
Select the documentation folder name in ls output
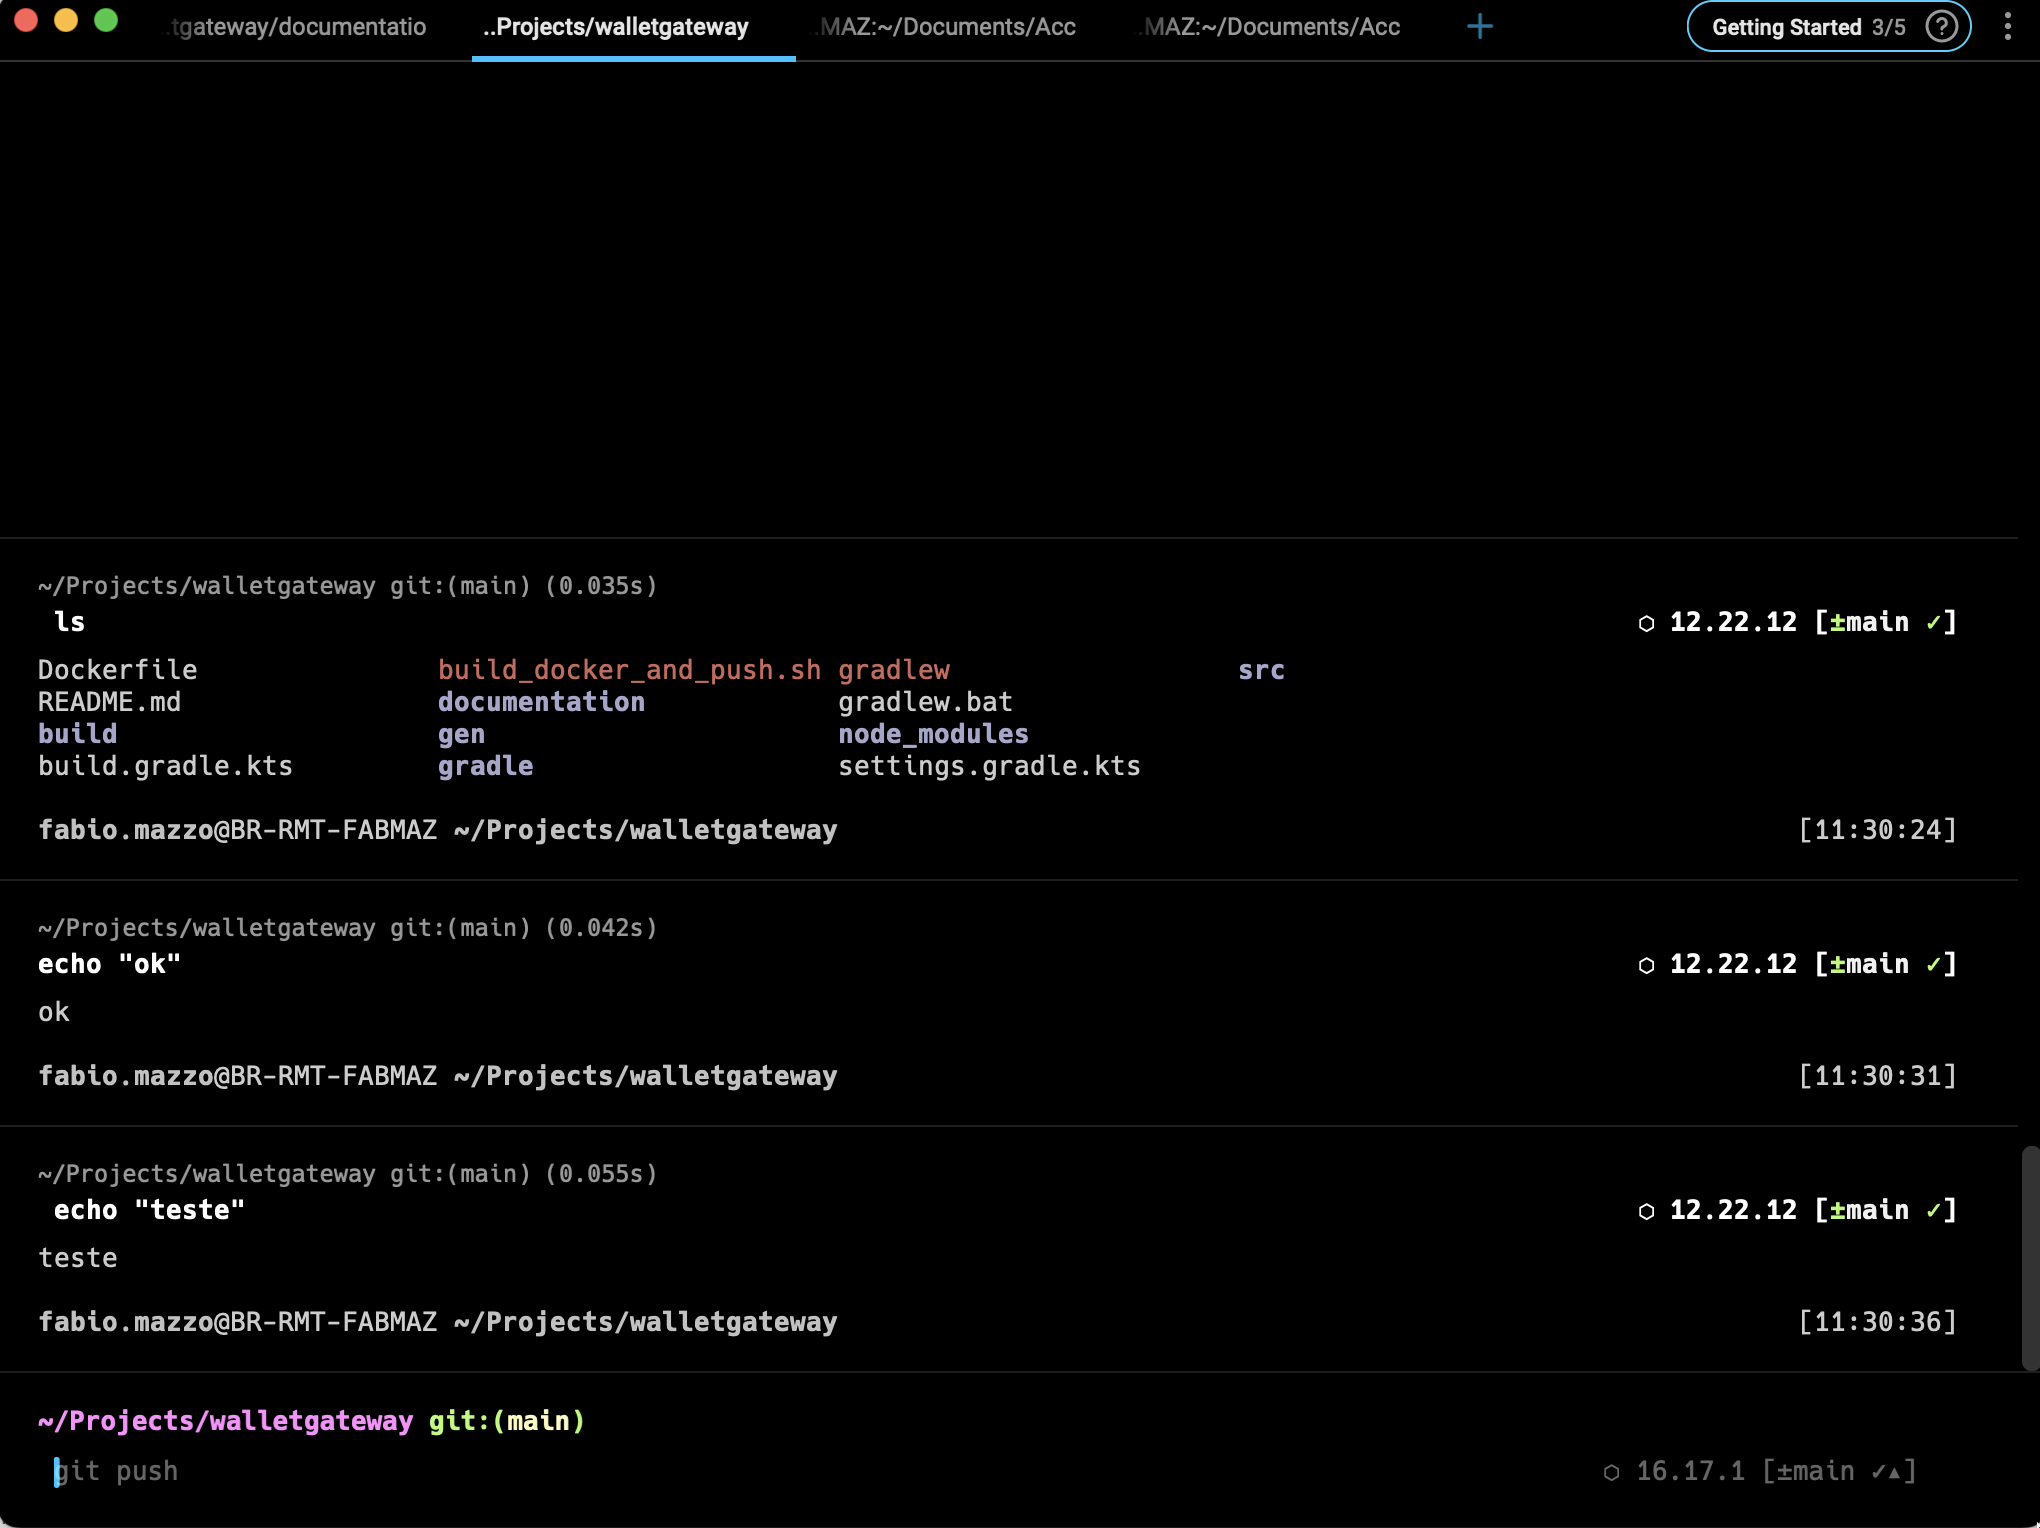click(x=540, y=701)
